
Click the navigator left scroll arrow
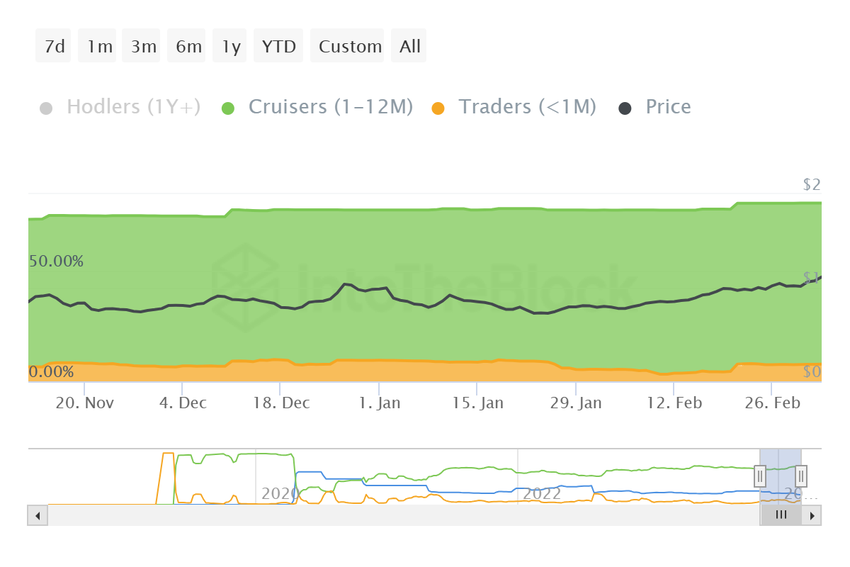coord(37,516)
